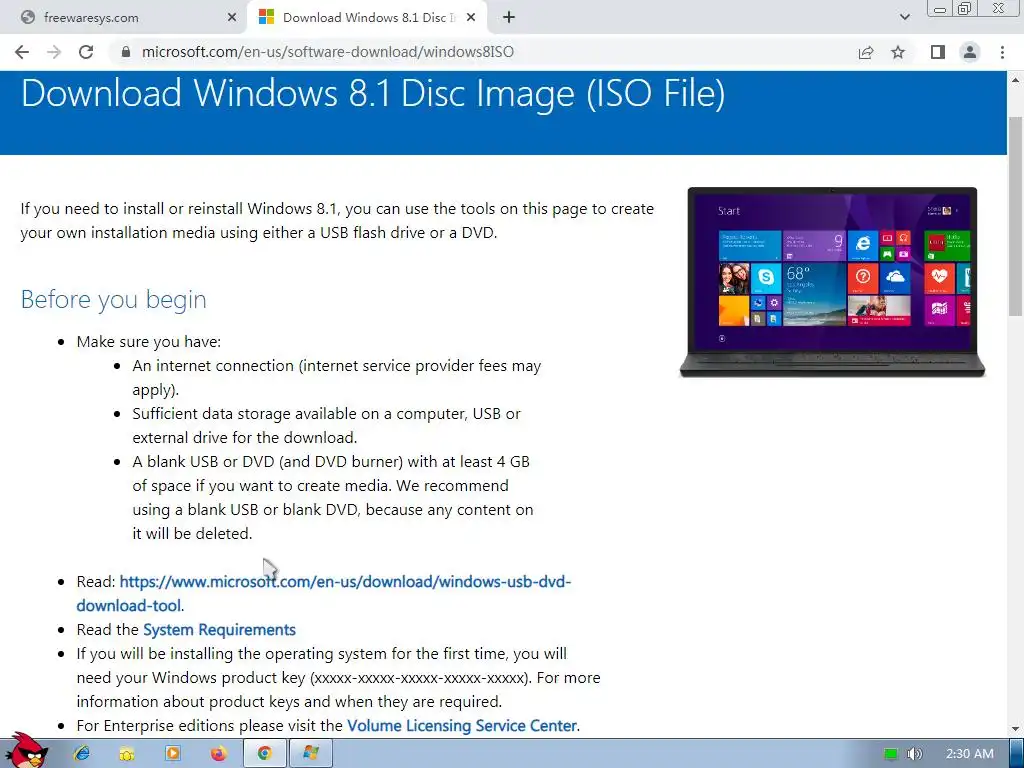Click the 'Make sure you have:' bullet text
Viewport: 1024px width, 768px height.
(x=149, y=342)
